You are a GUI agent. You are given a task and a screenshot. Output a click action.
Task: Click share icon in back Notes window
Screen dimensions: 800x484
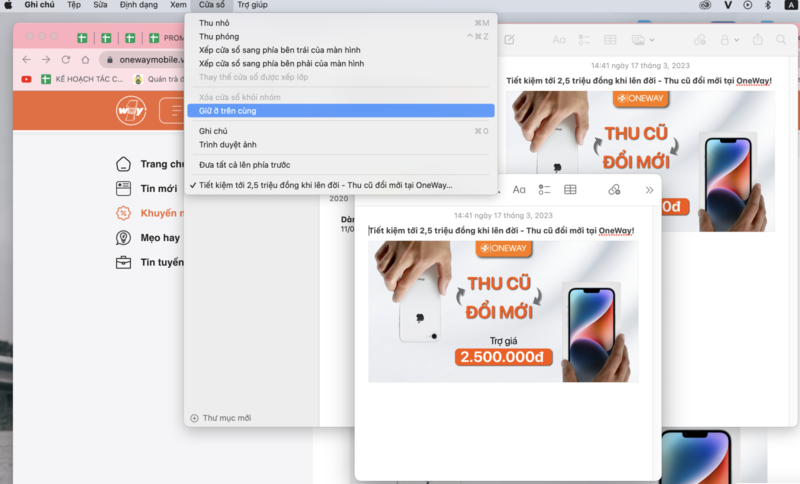click(x=758, y=40)
